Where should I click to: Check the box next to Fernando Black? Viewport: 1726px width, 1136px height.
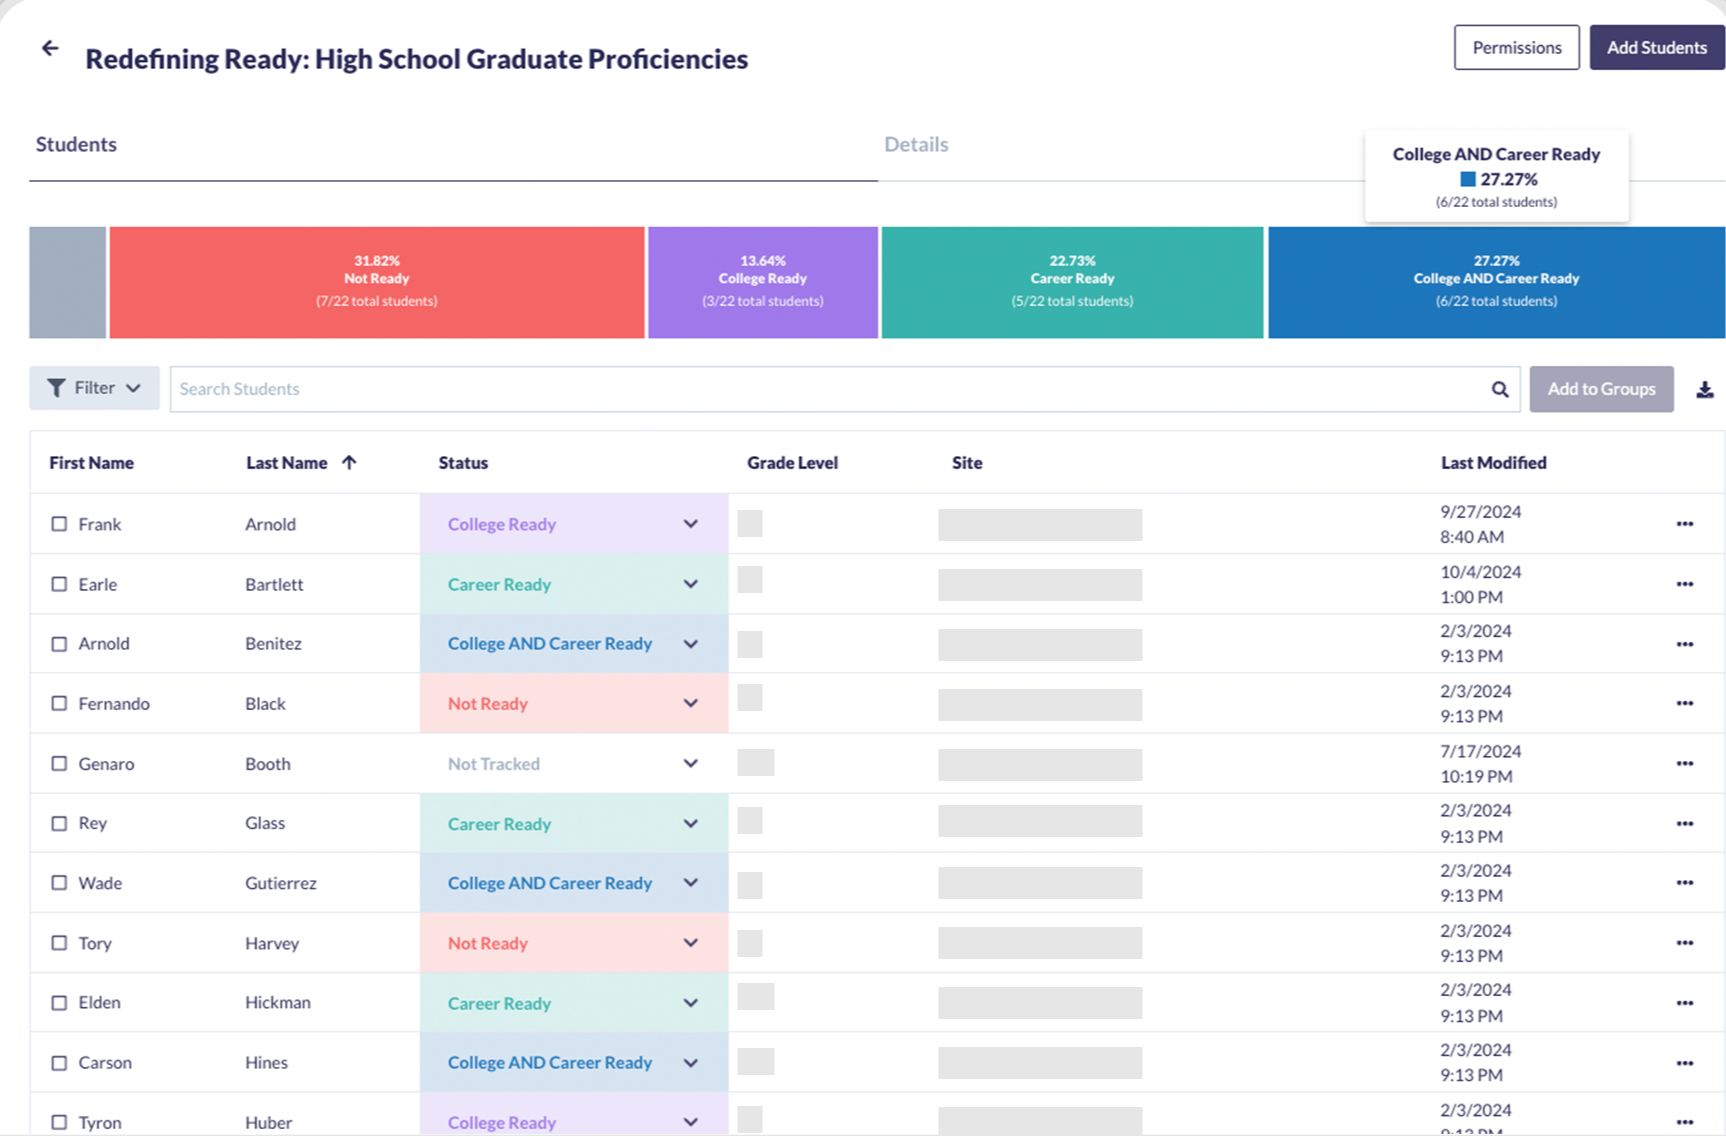tap(59, 704)
